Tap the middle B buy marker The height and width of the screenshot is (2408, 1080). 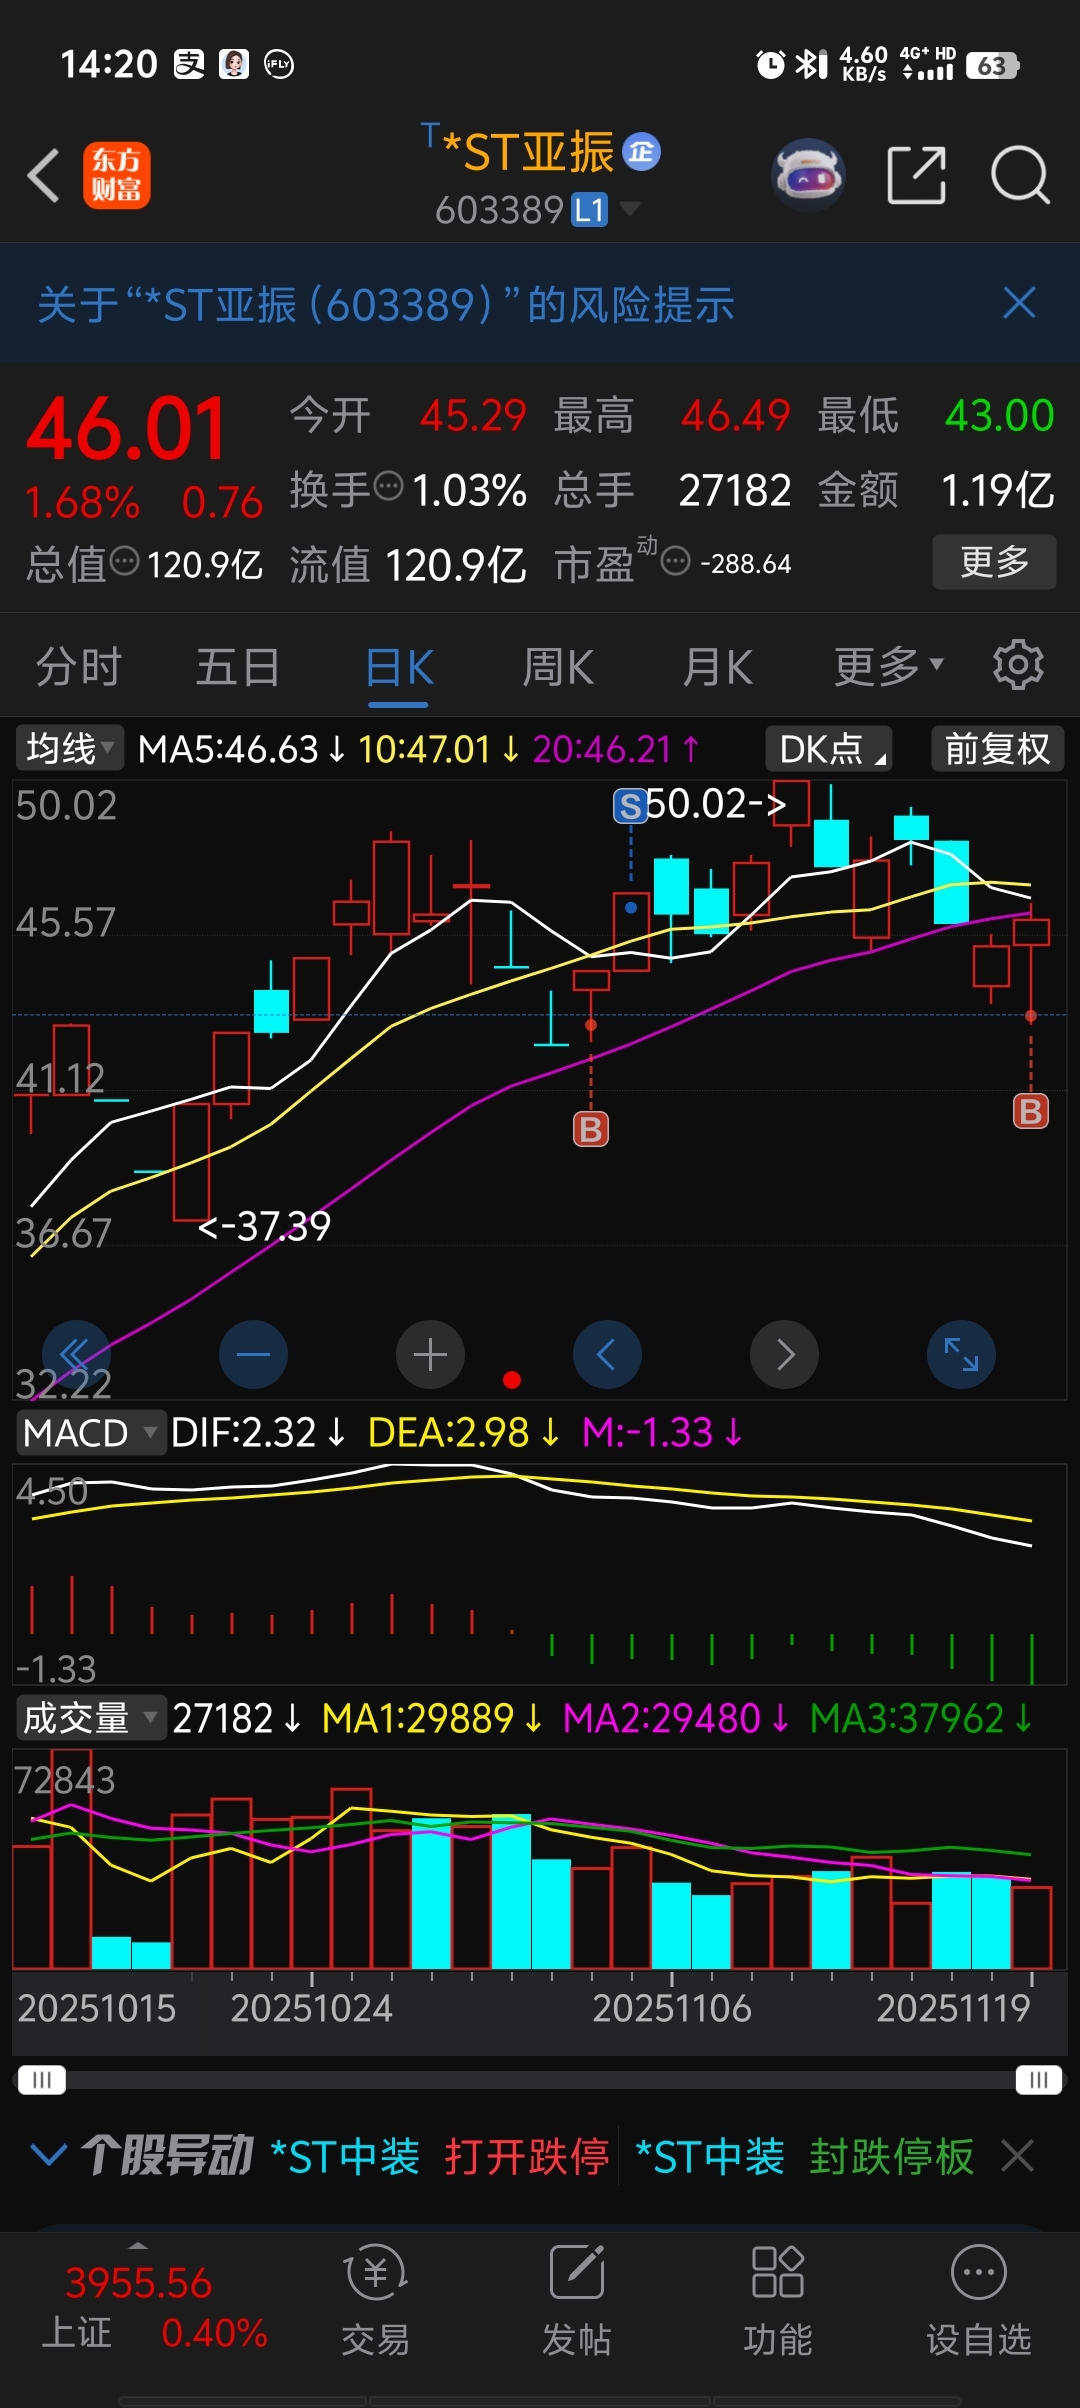[x=591, y=1129]
